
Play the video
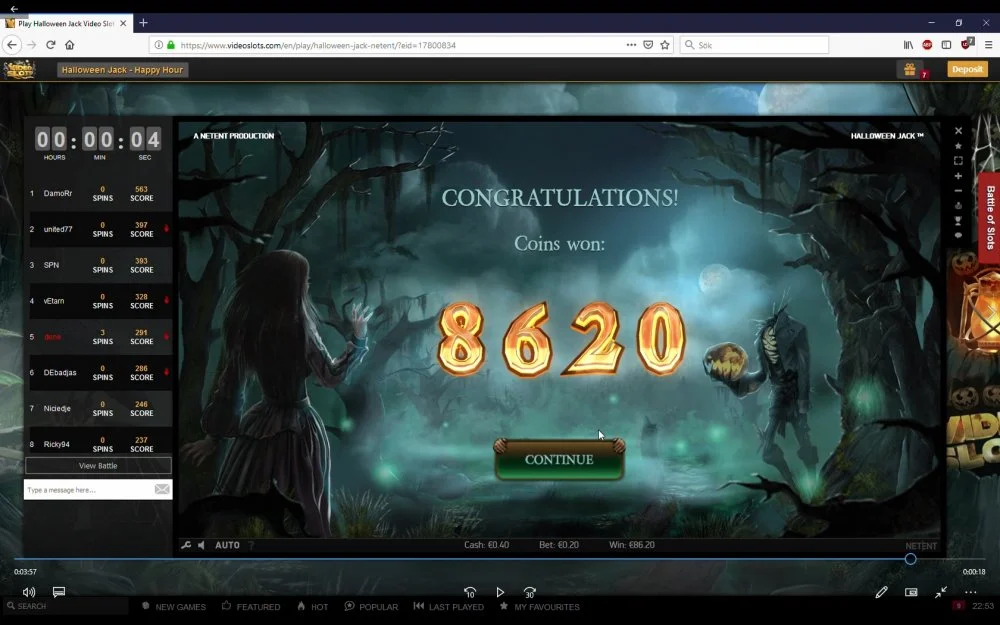[x=500, y=592]
